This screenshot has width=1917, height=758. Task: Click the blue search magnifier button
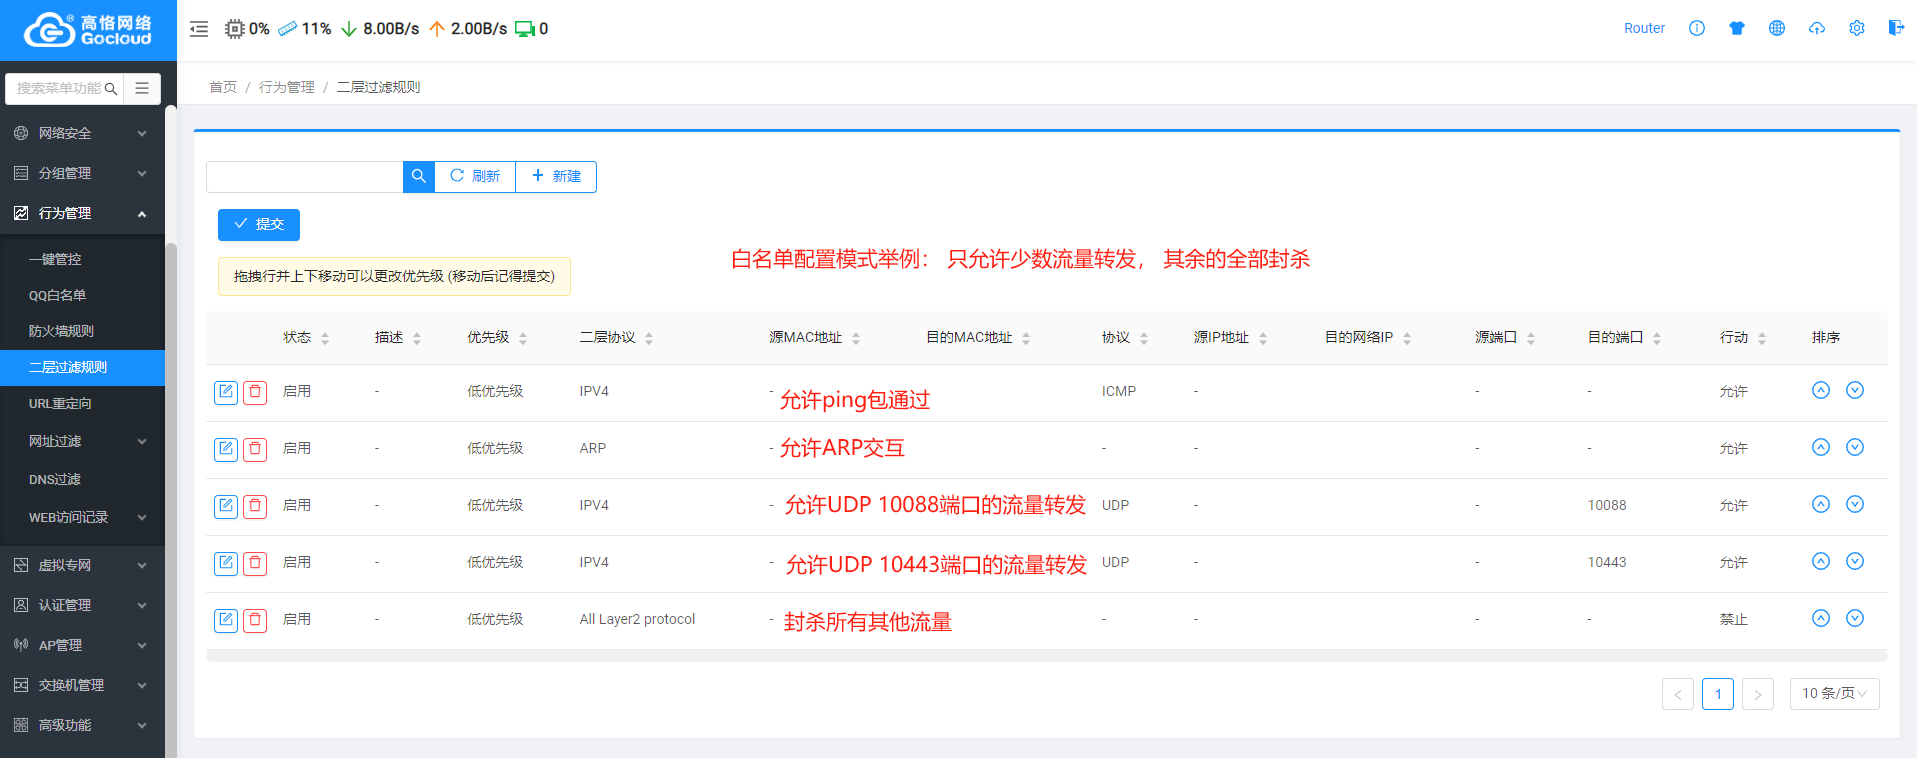tap(419, 177)
